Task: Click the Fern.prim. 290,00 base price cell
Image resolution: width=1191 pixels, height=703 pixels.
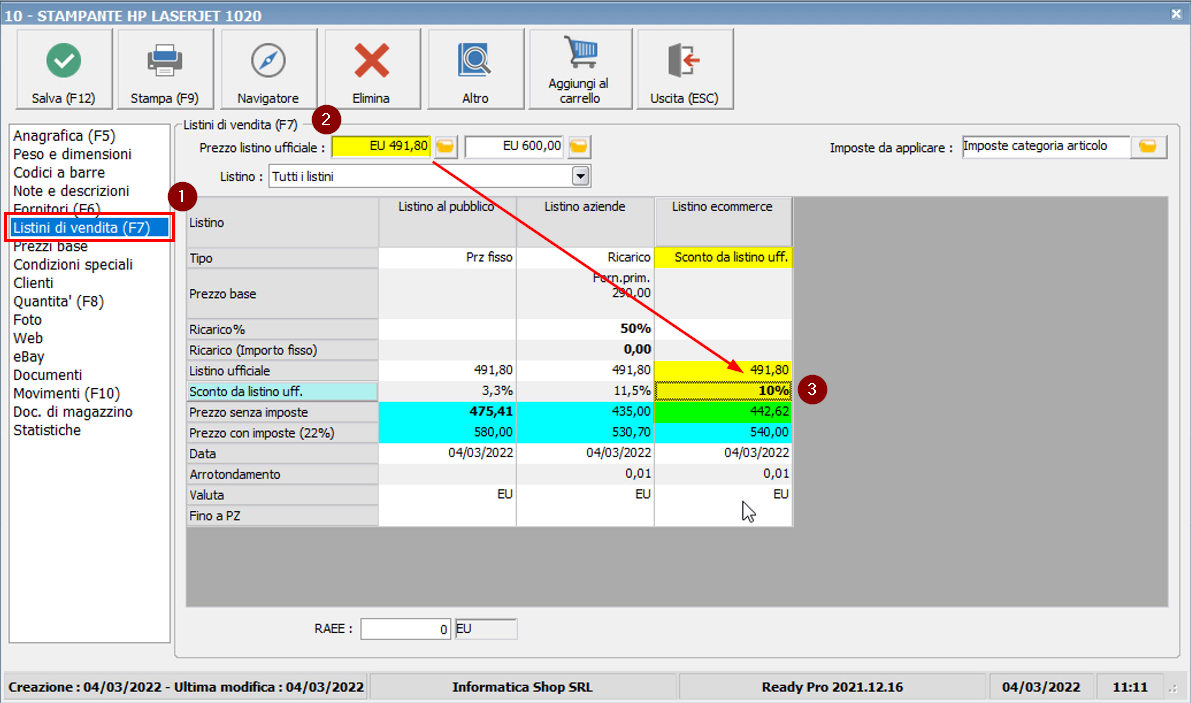Action: [x=586, y=294]
